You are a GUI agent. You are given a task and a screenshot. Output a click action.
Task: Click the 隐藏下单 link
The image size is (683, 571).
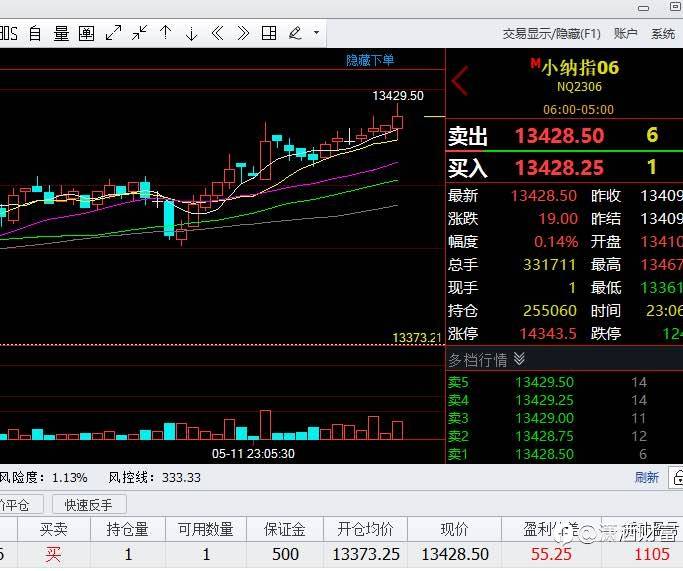coord(370,60)
